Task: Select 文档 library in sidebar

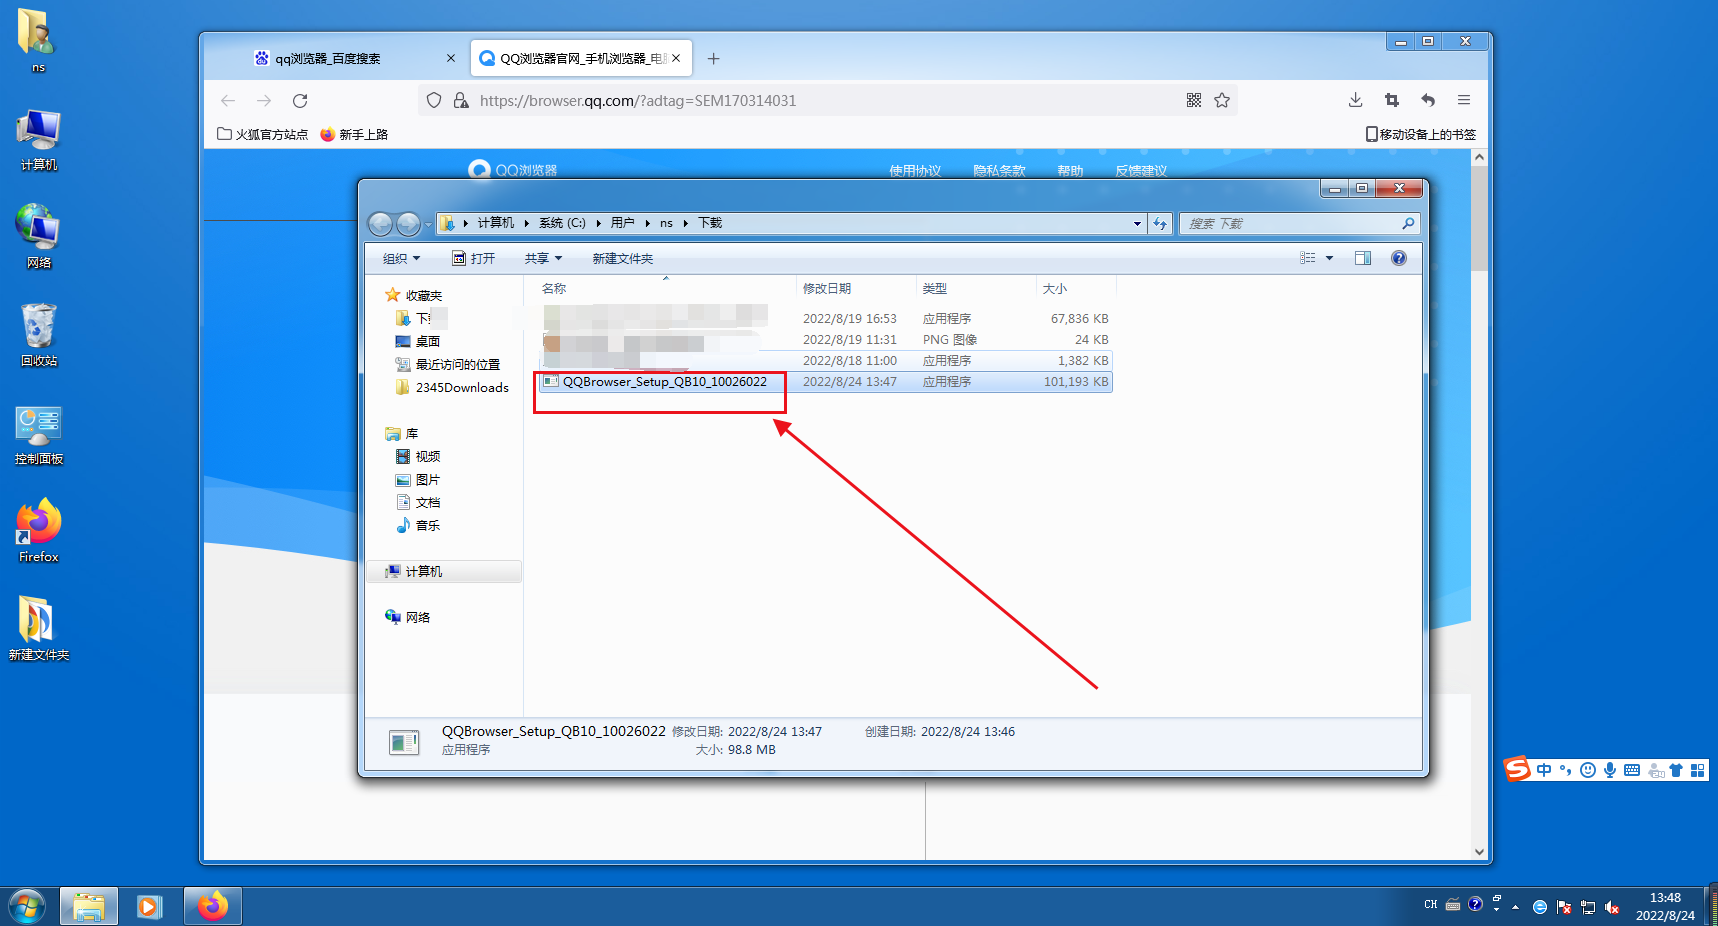Action: tap(418, 503)
